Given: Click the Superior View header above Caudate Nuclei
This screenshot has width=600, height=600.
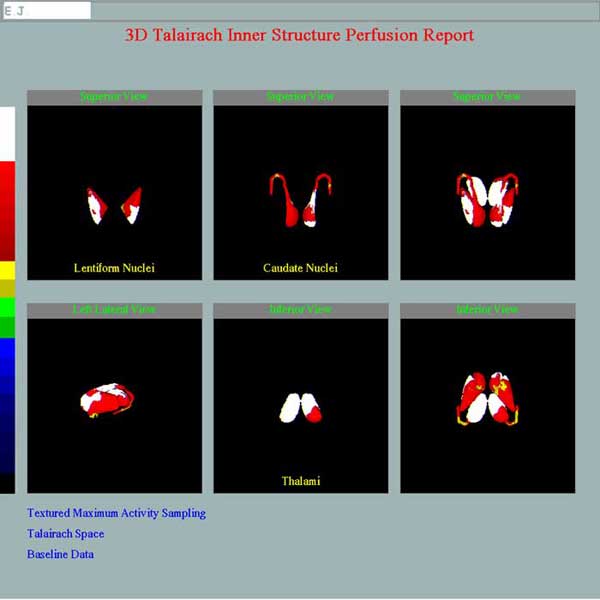Looking at the screenshot, I should (301, 97).
